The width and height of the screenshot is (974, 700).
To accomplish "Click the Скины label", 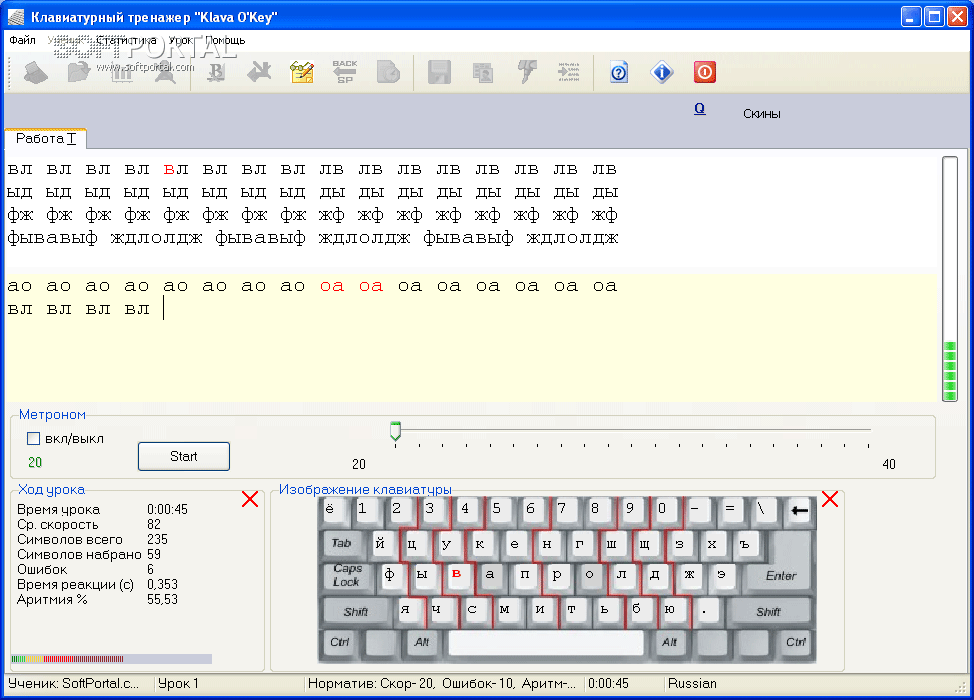I will pos(762,114).
